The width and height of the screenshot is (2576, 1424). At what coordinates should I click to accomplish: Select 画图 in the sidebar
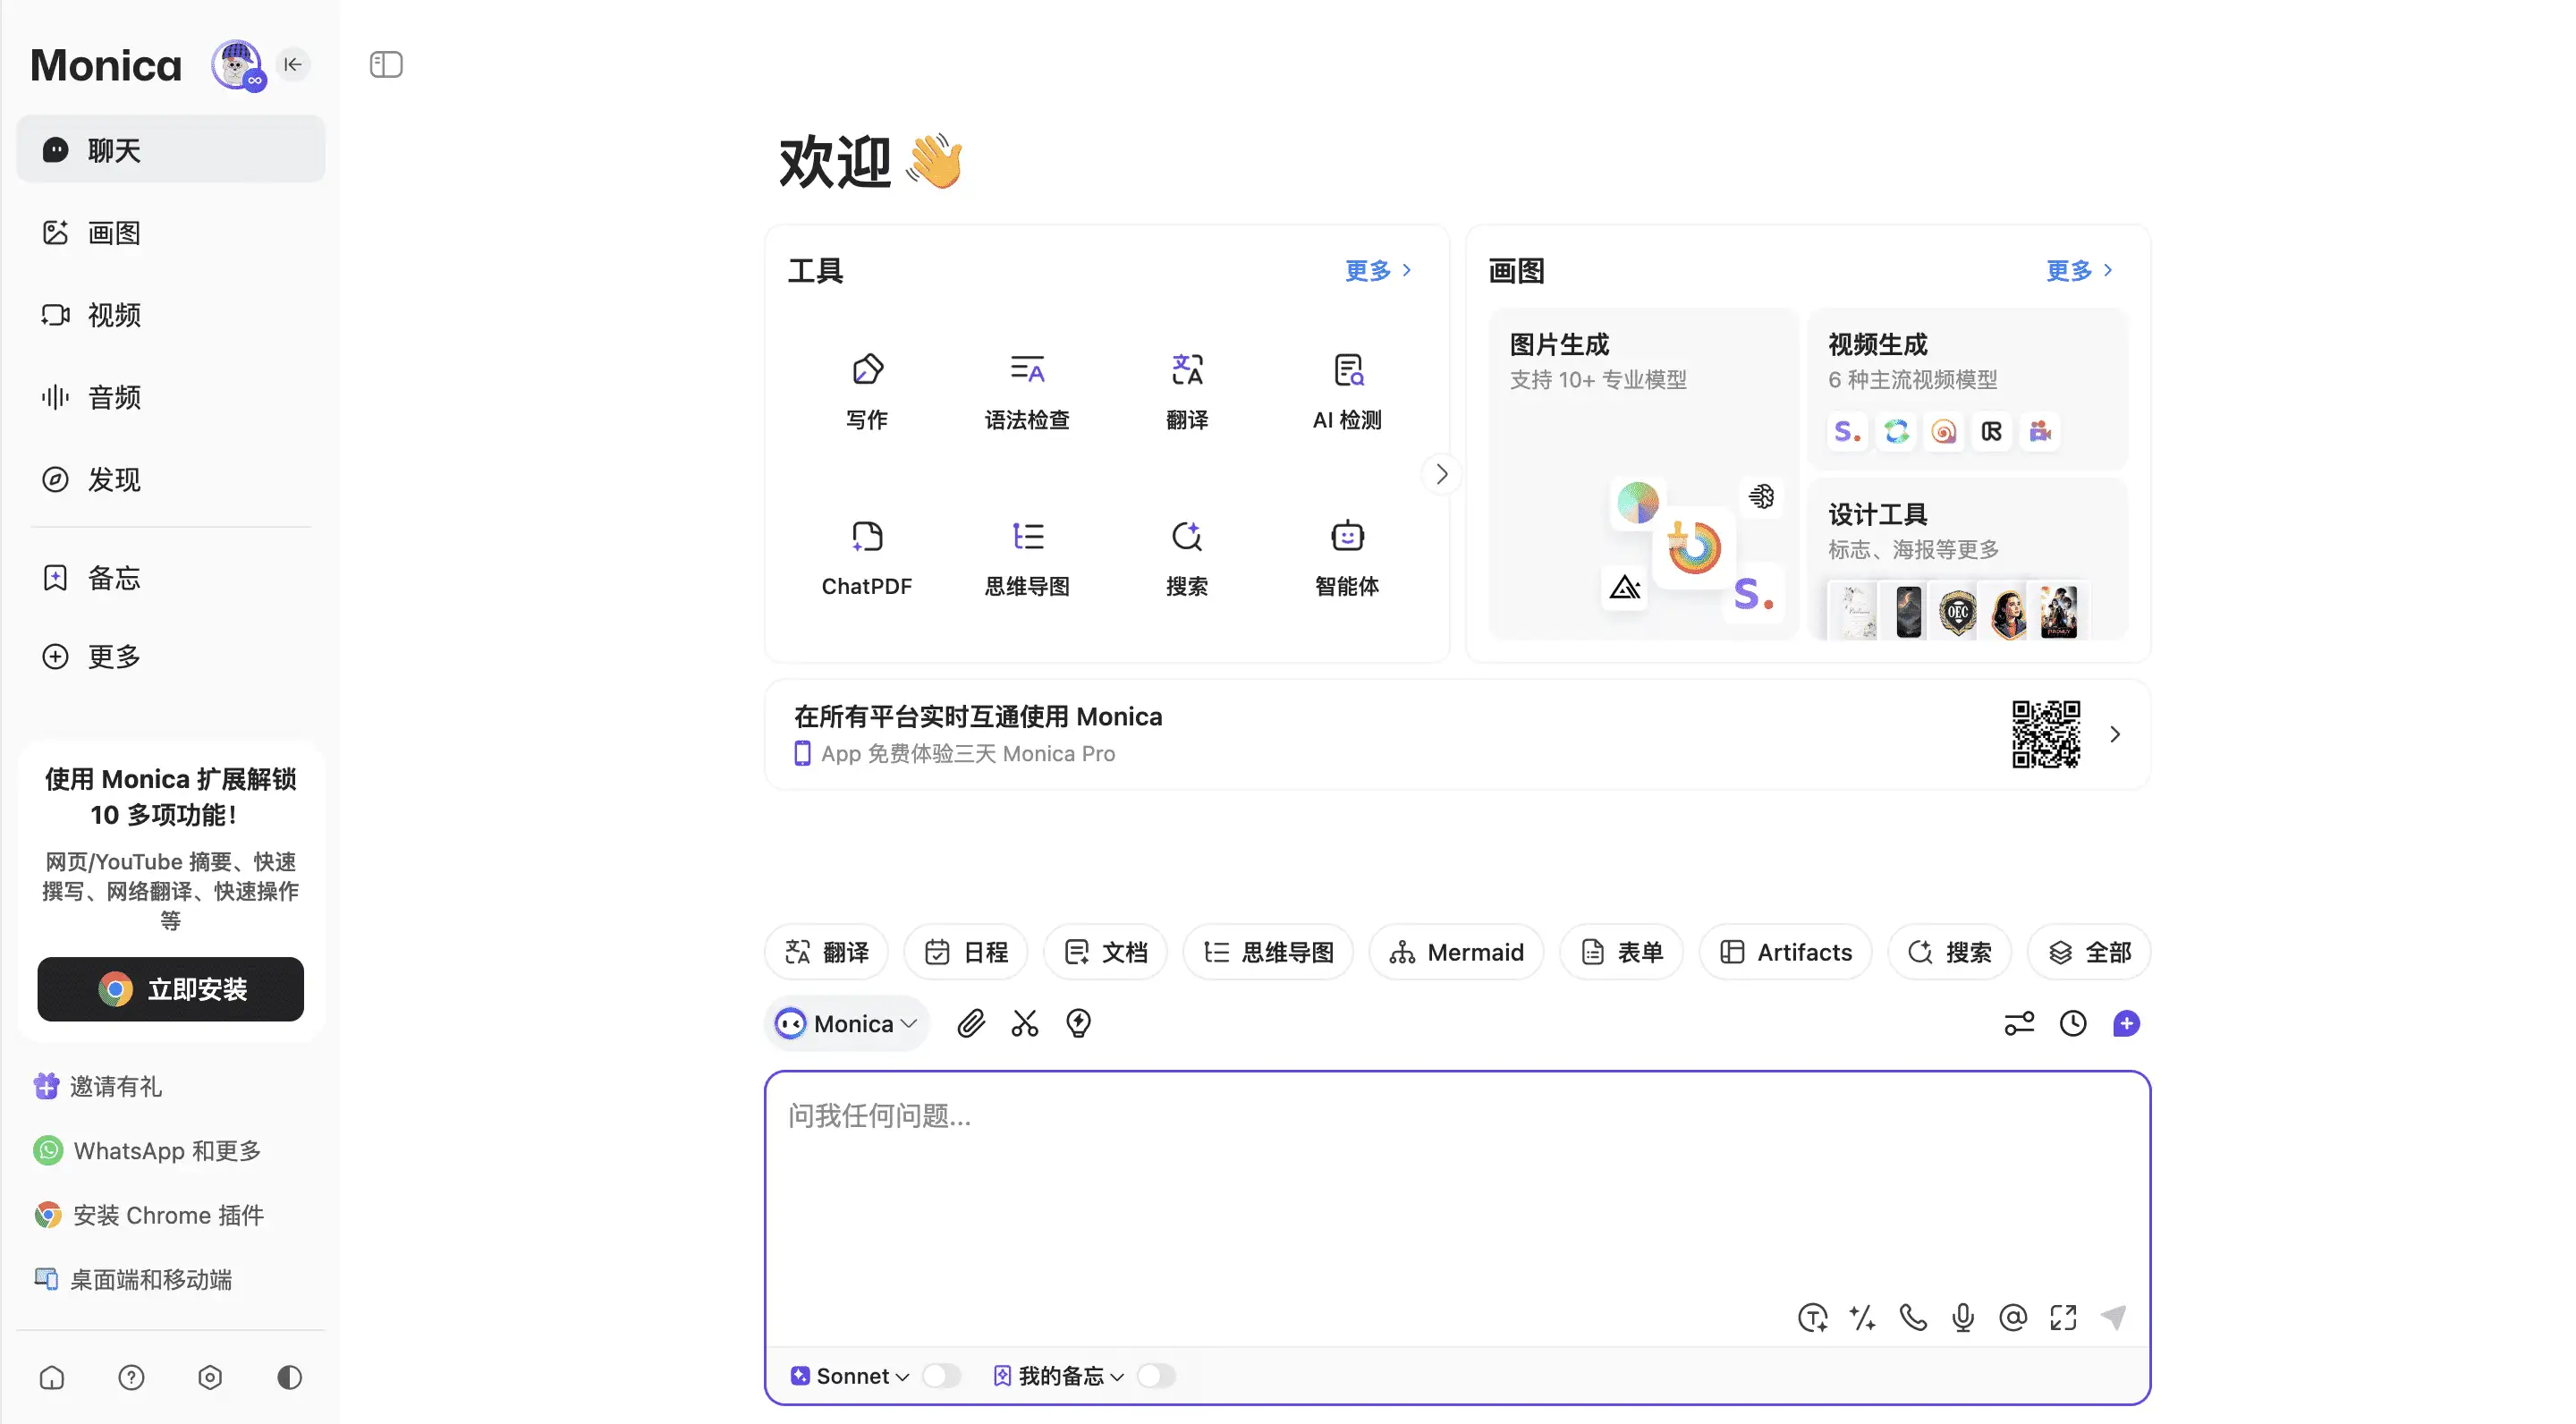(x=114, y=232)
